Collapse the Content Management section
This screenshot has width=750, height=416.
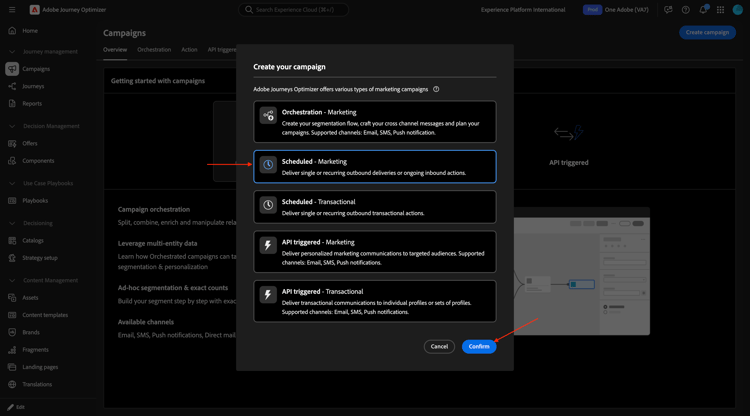tap(12, 280)
